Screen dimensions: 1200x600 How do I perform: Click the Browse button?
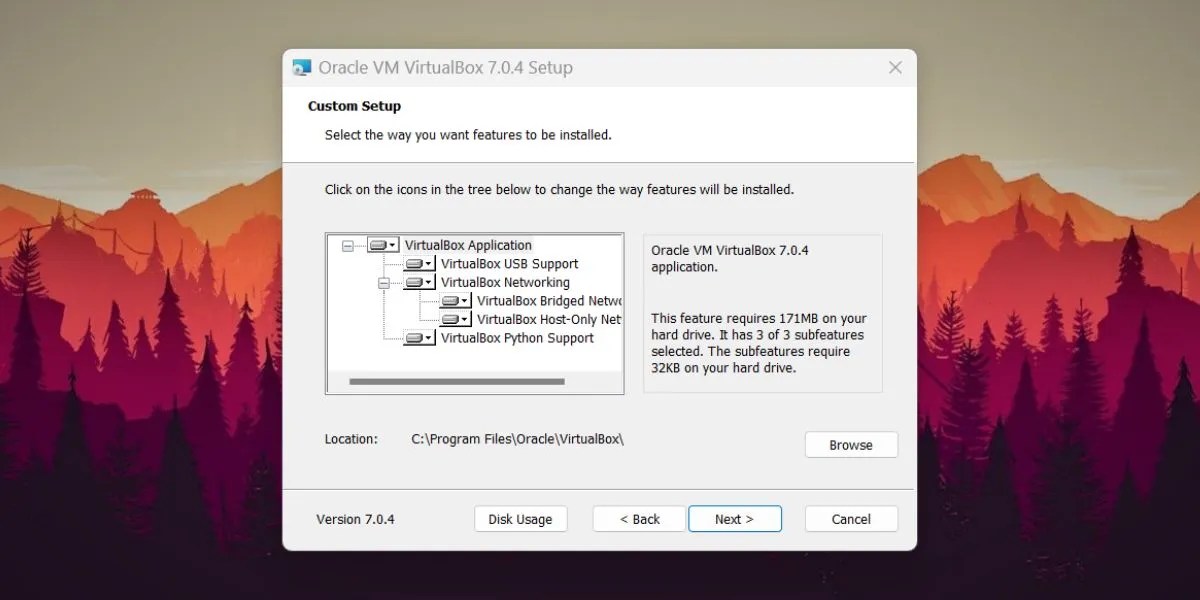pyautogui.click(x=851, y=444)
